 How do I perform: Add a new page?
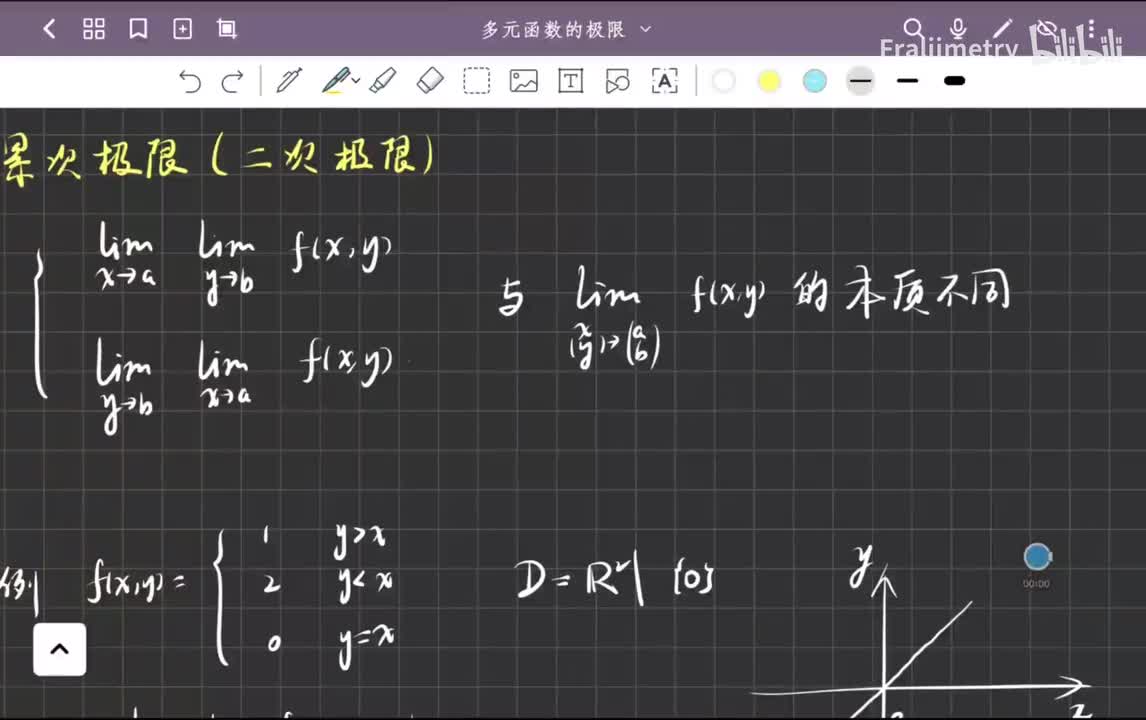pos(182,29)
